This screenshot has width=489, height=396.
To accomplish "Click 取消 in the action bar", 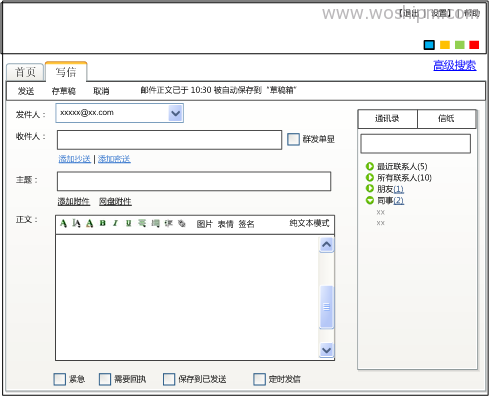I will pos(101,91).
